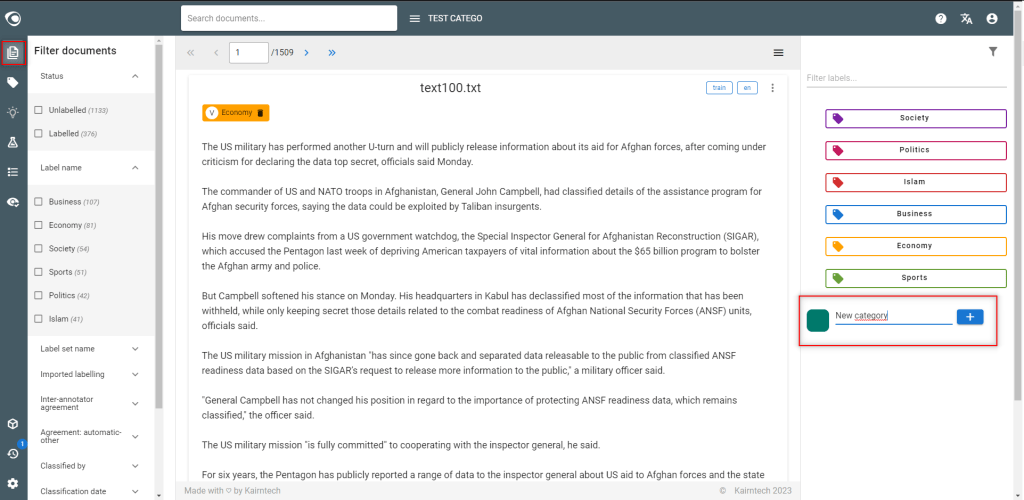Open the Documents view in sidebar

[13, 53]
